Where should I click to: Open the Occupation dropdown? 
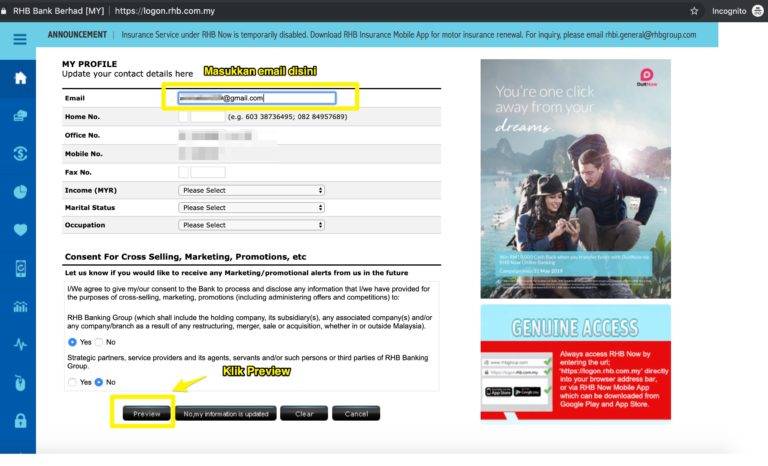(x=251, y=225)
